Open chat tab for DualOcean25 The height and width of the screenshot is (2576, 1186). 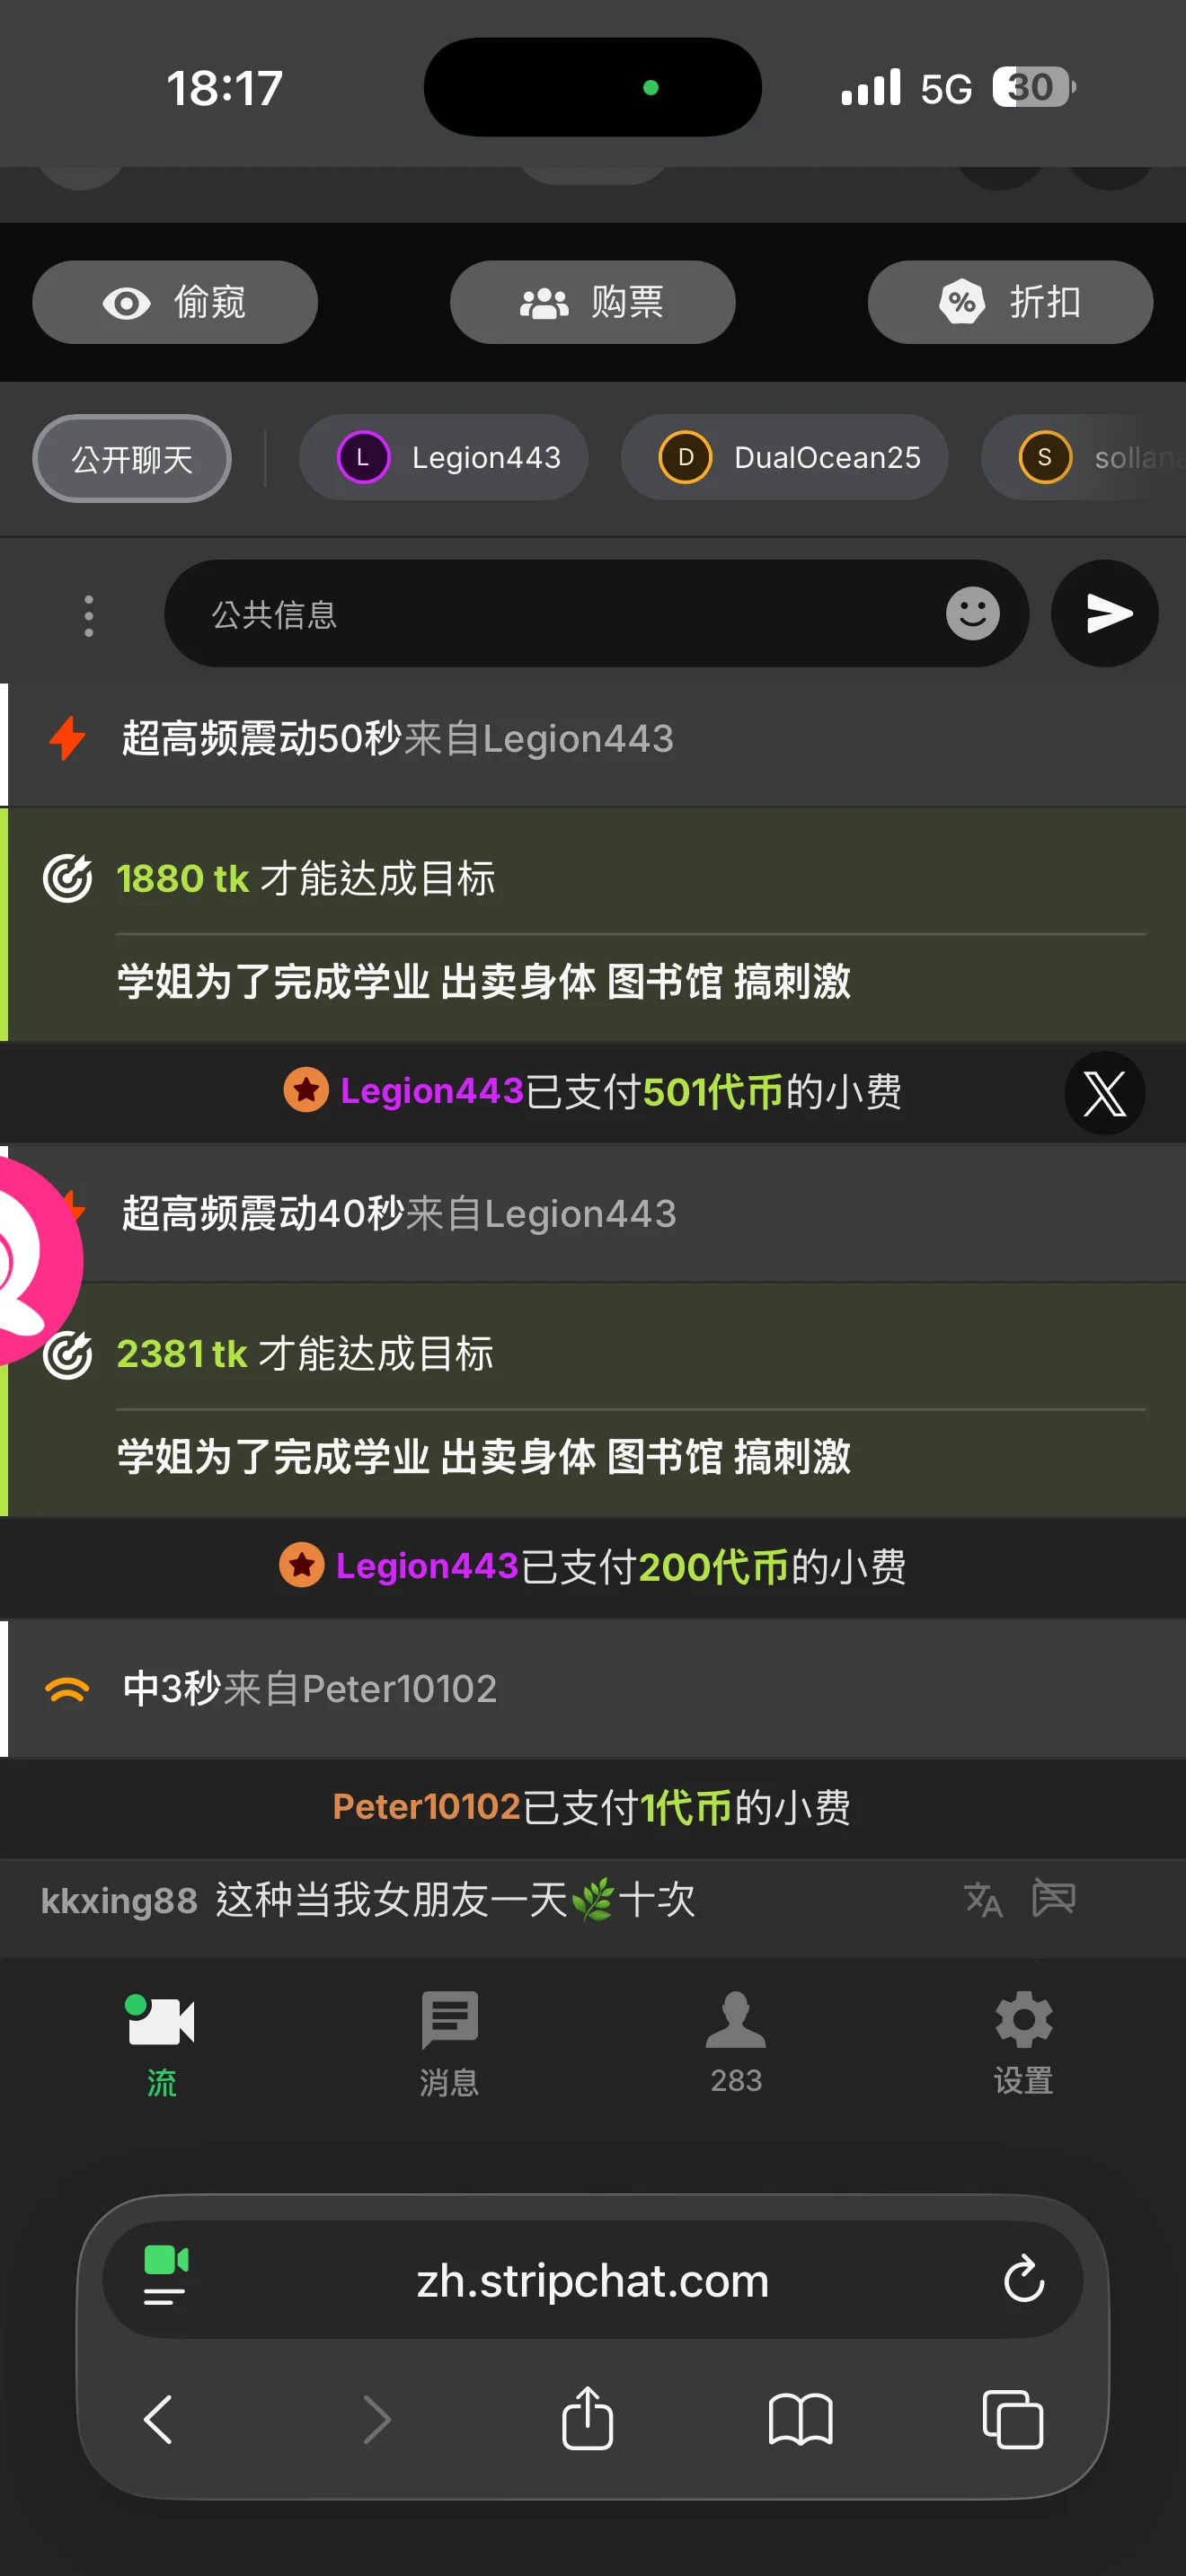[x=785, y=457]
